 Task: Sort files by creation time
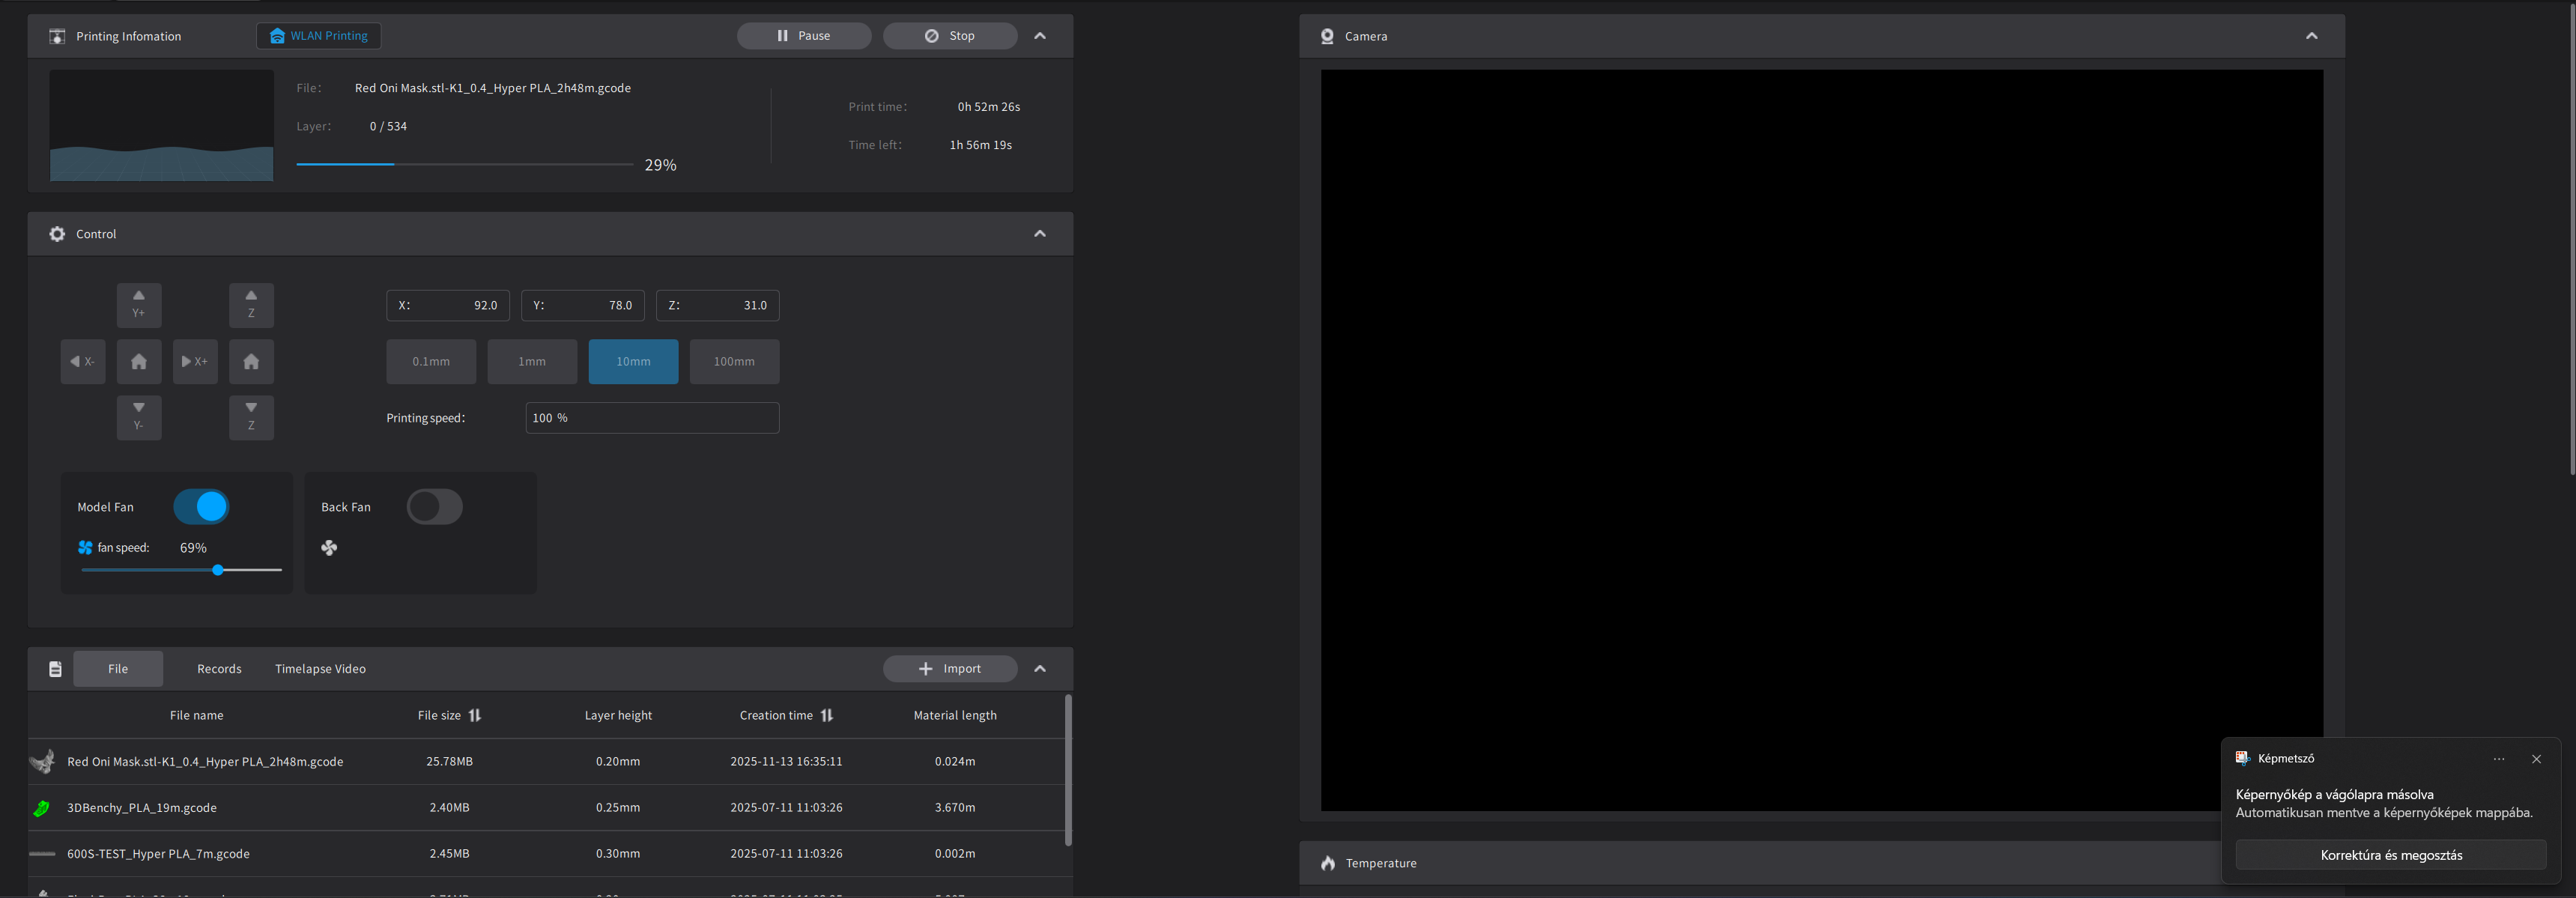pyautogui.click(x=827, y=715)
